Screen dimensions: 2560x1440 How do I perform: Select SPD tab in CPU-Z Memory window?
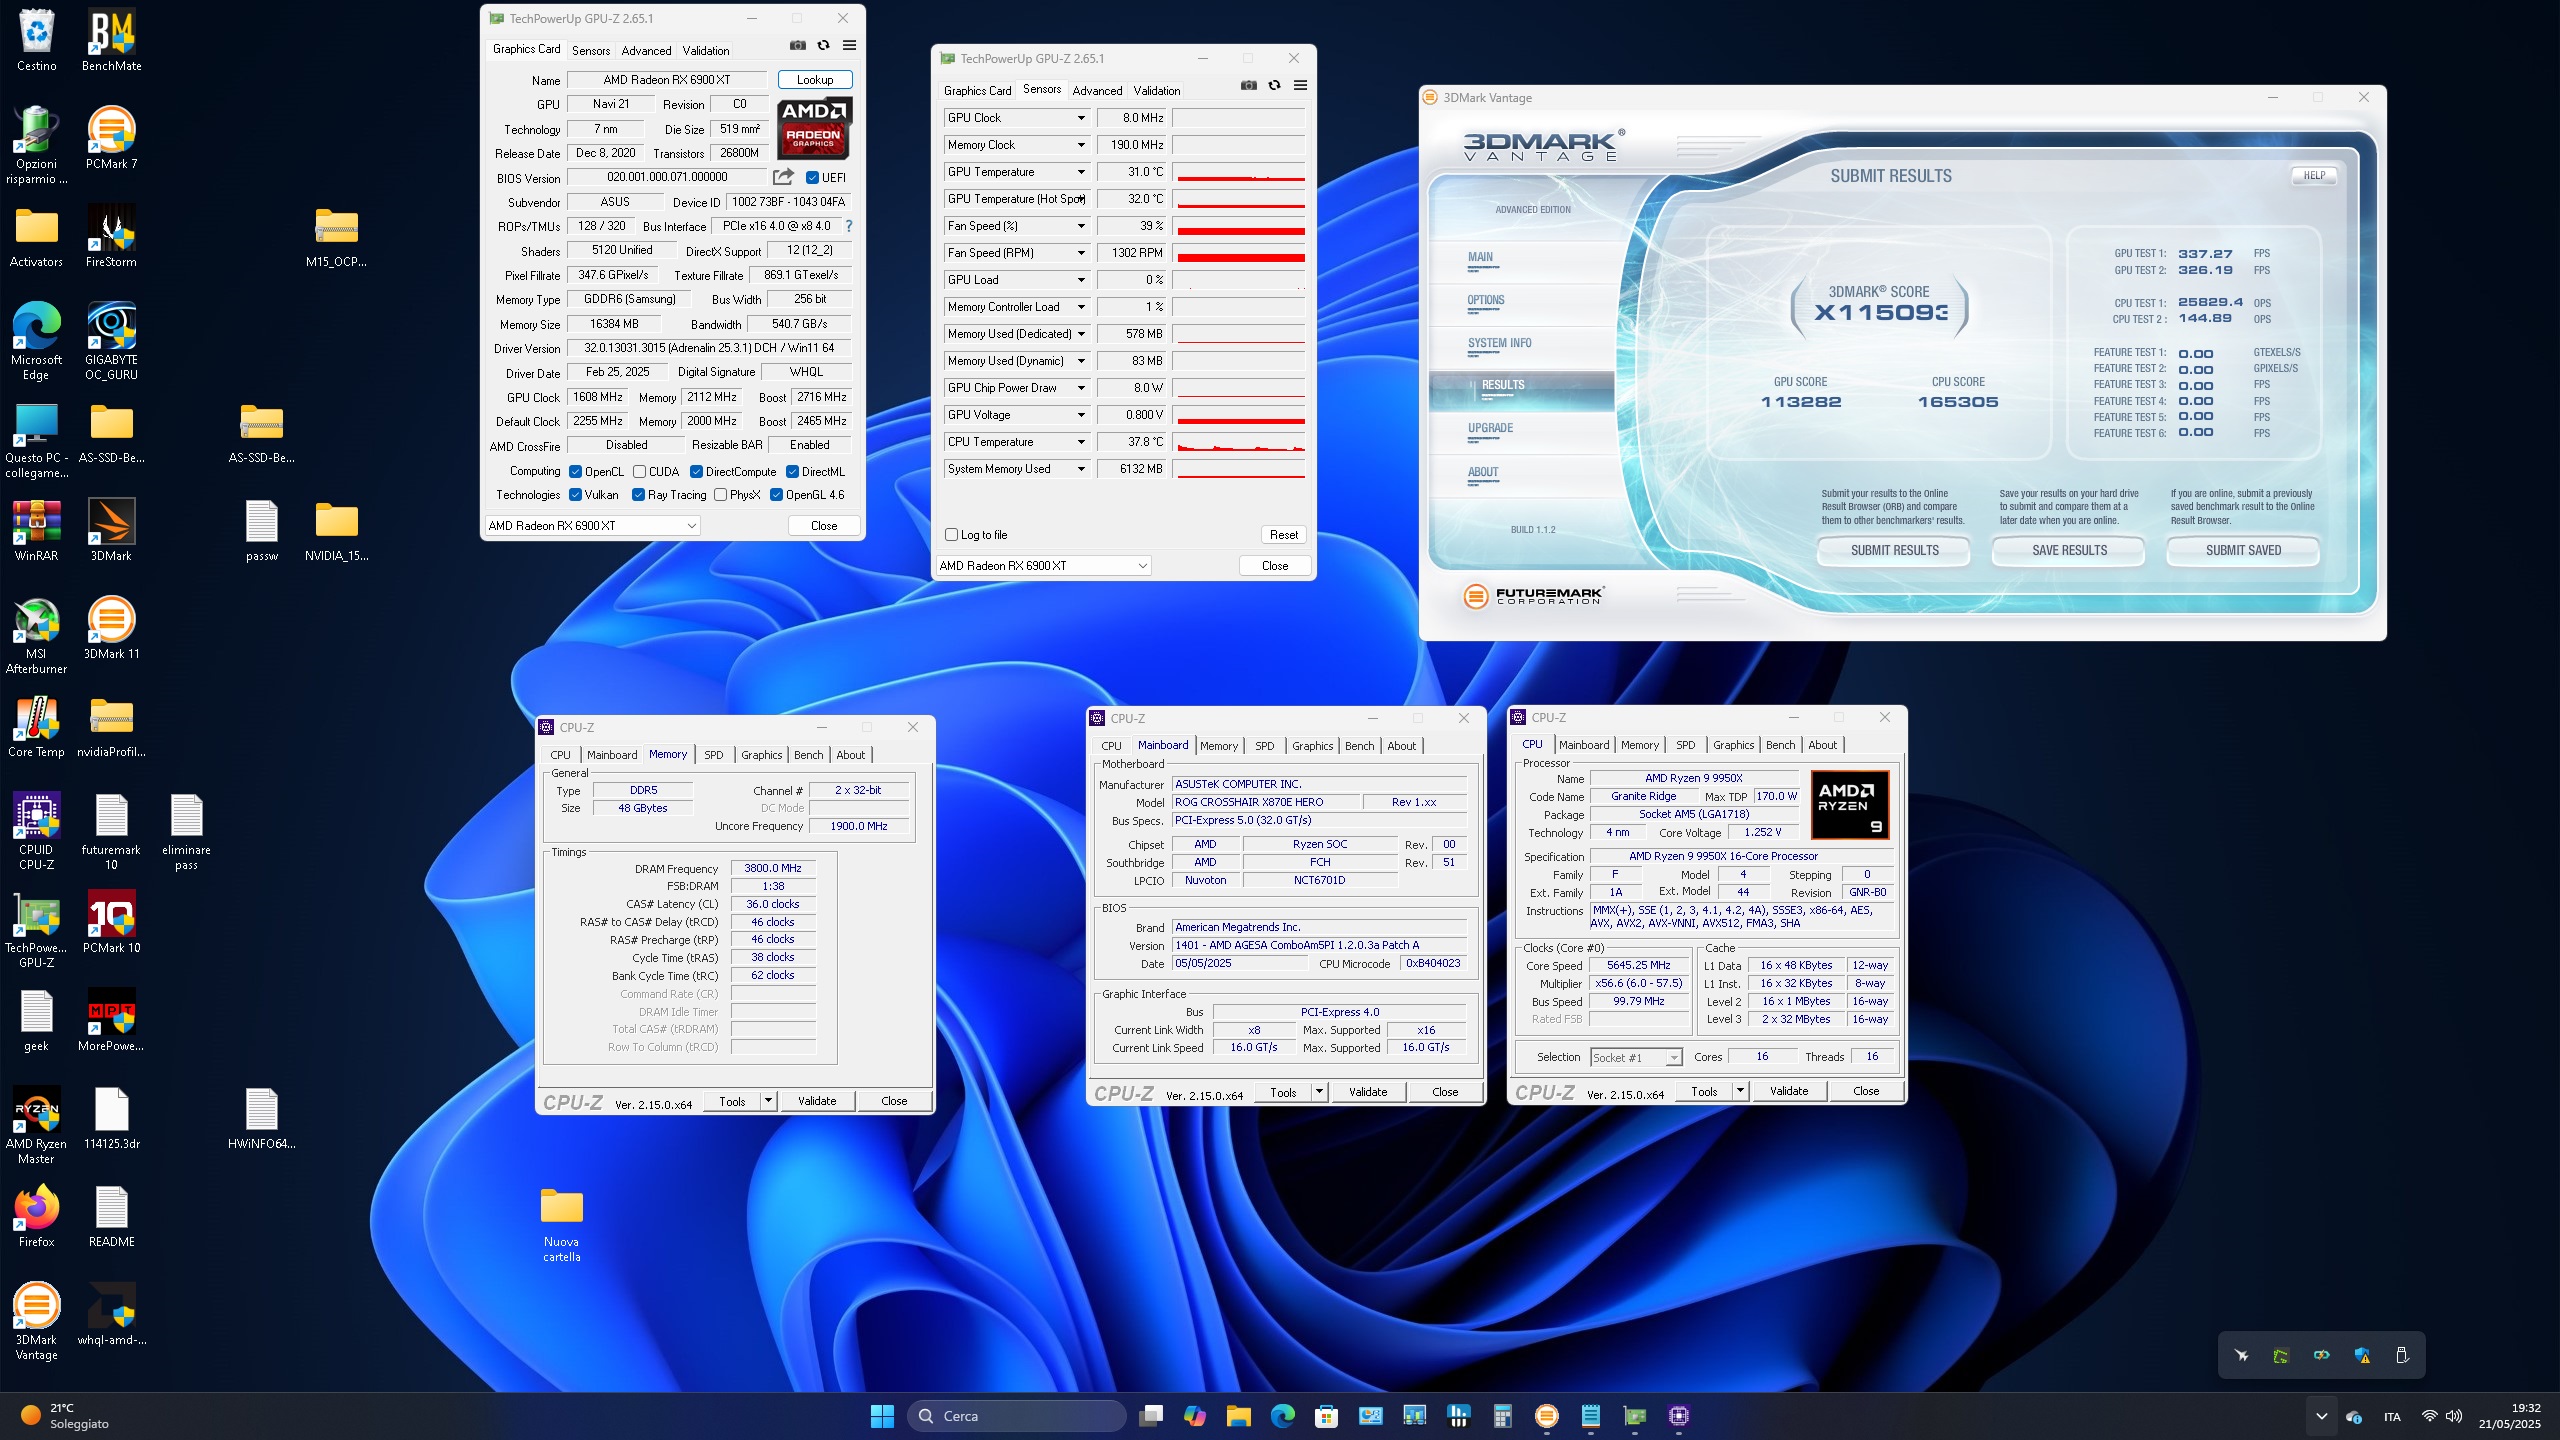[713, 755]
